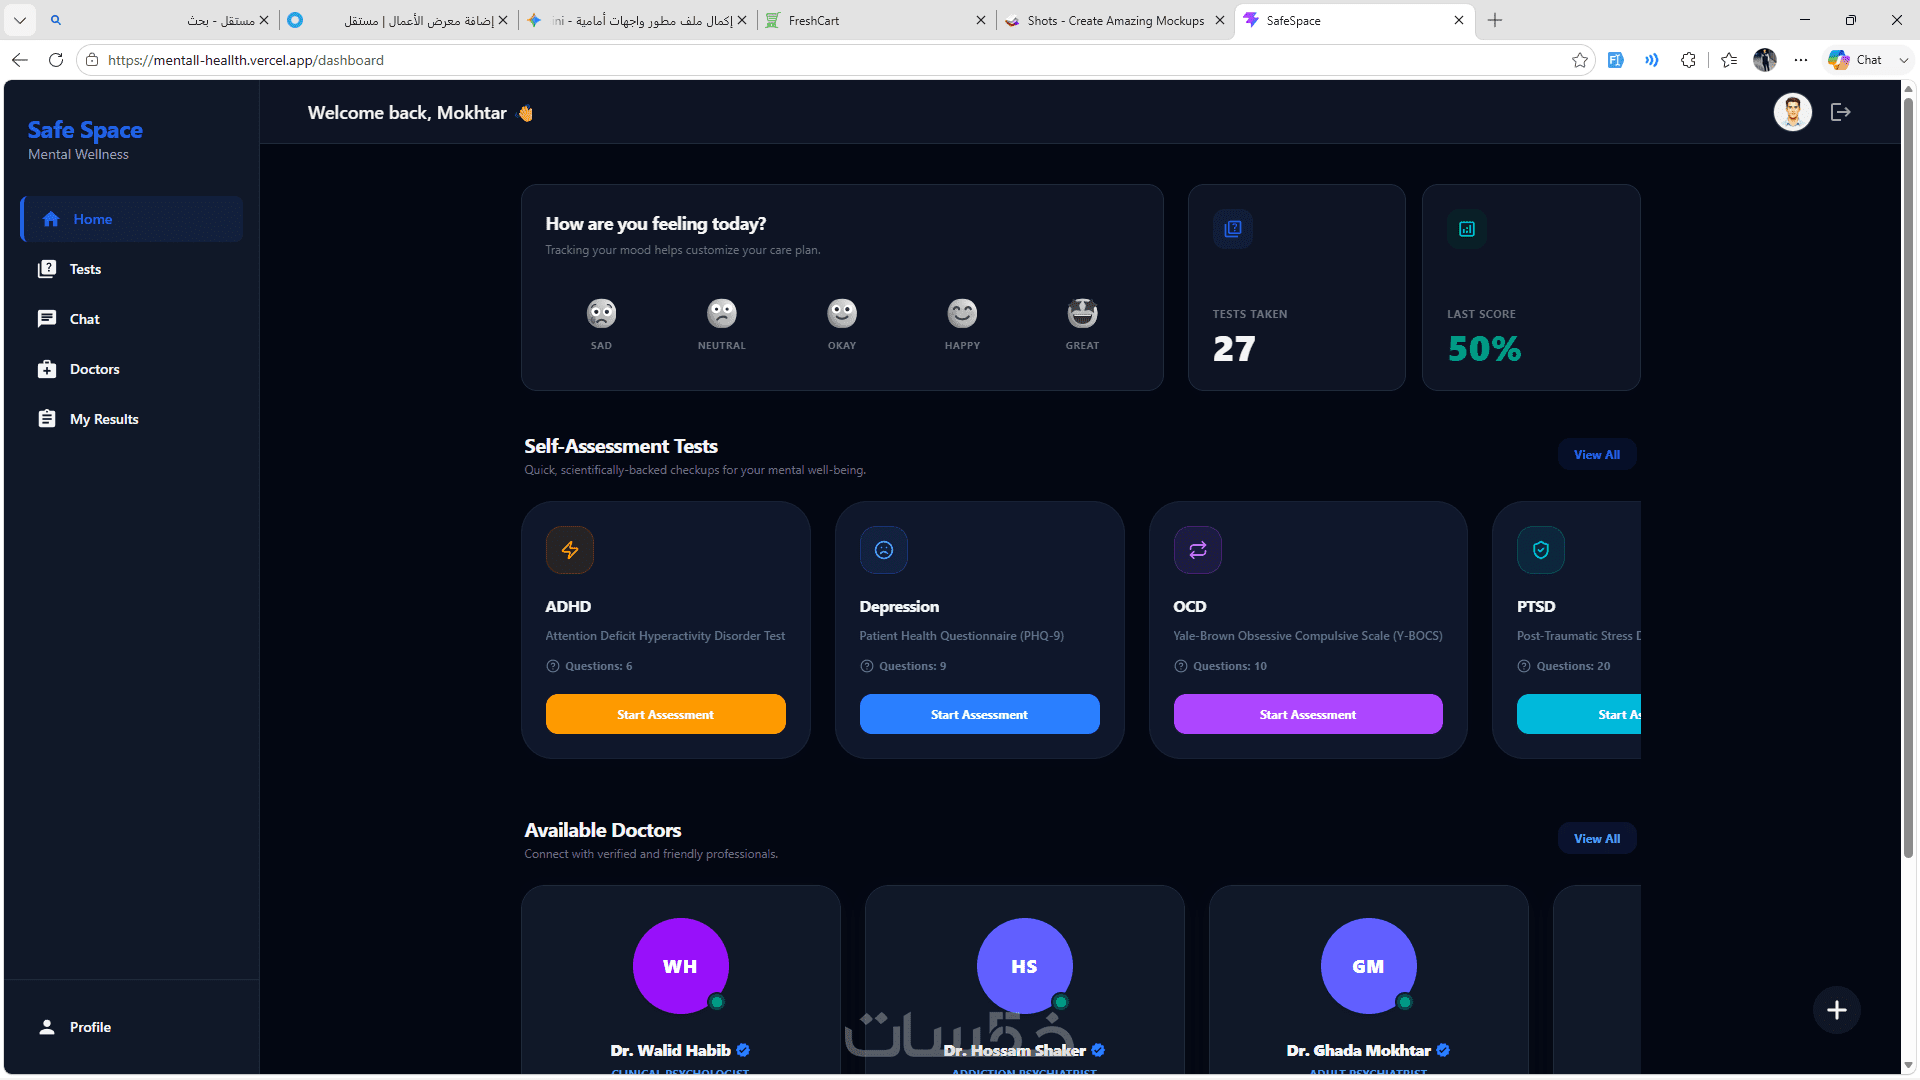Open Dr. Walid Habib's WH avatar

(681, 966)
